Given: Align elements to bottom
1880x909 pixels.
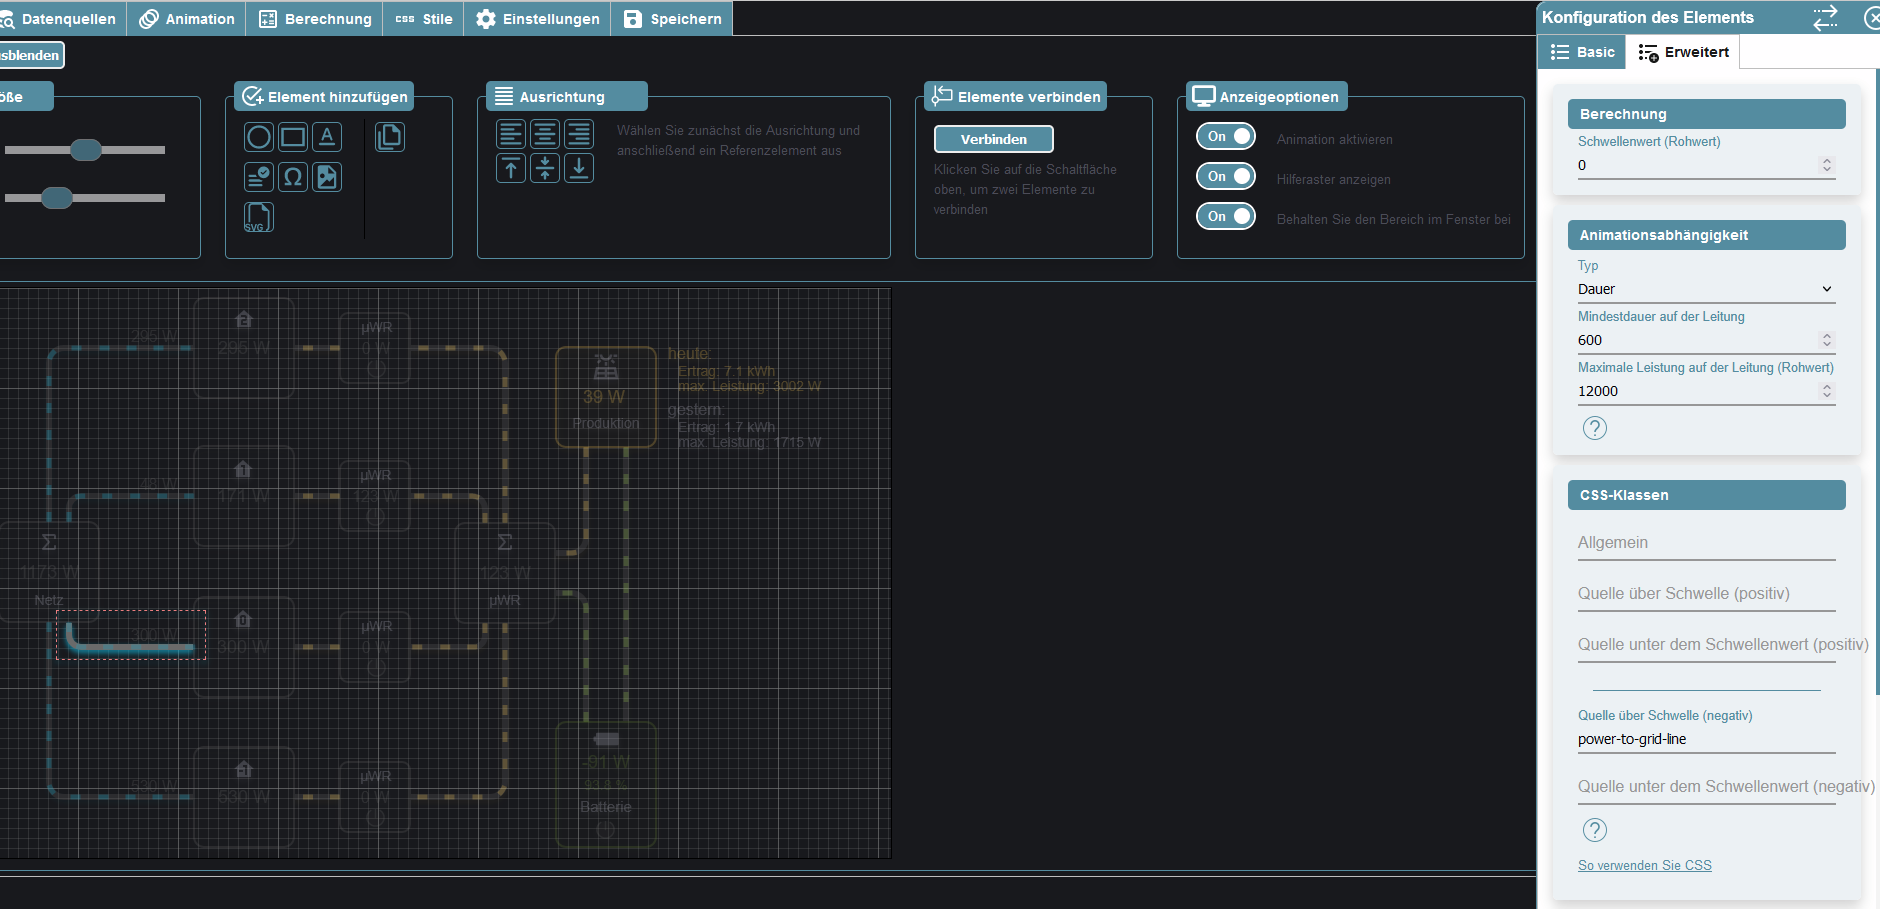Looking at the screenshot, I should tap(579, 168).
